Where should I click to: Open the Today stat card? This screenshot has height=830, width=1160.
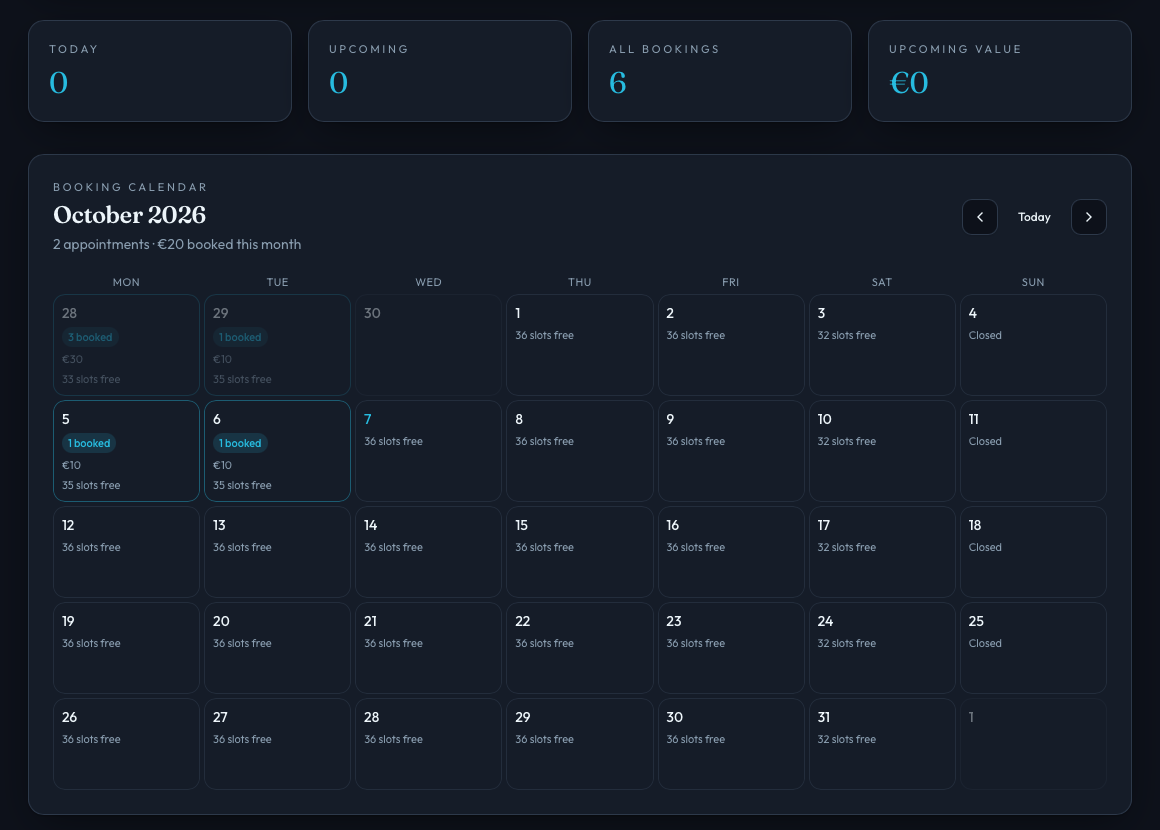tap(160, 71)
